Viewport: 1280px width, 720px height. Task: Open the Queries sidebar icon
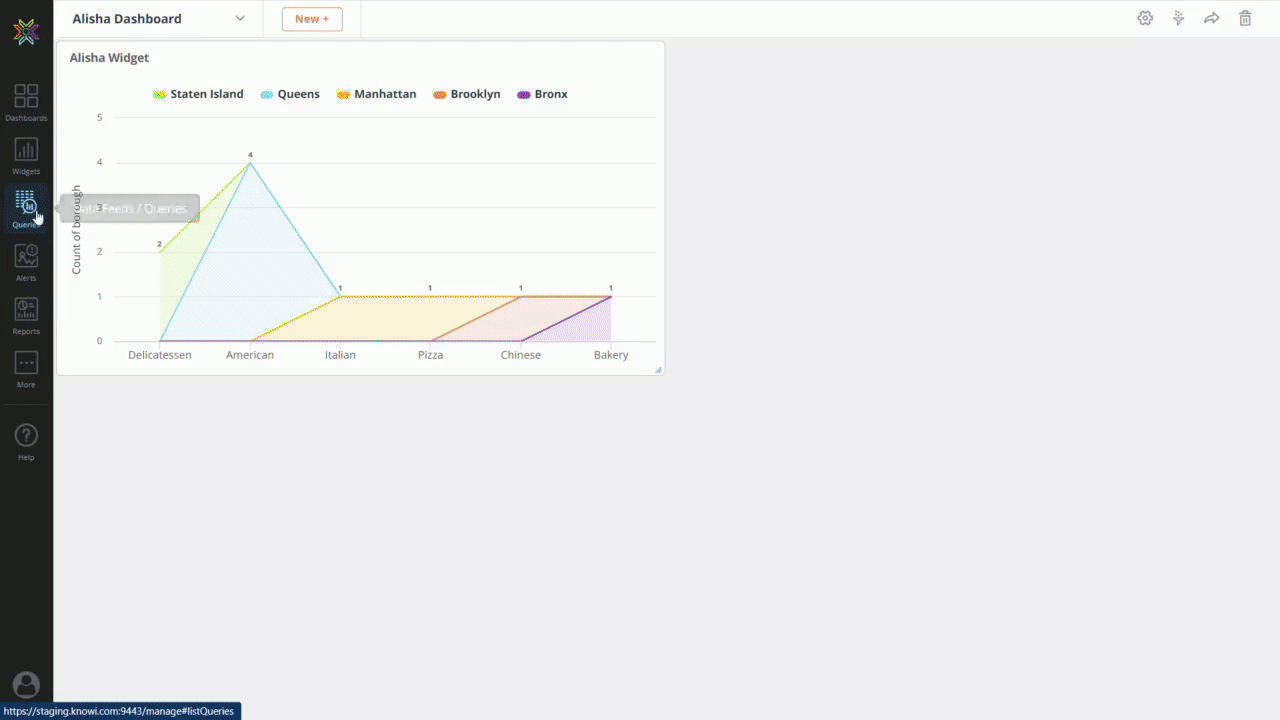[26, 204]
